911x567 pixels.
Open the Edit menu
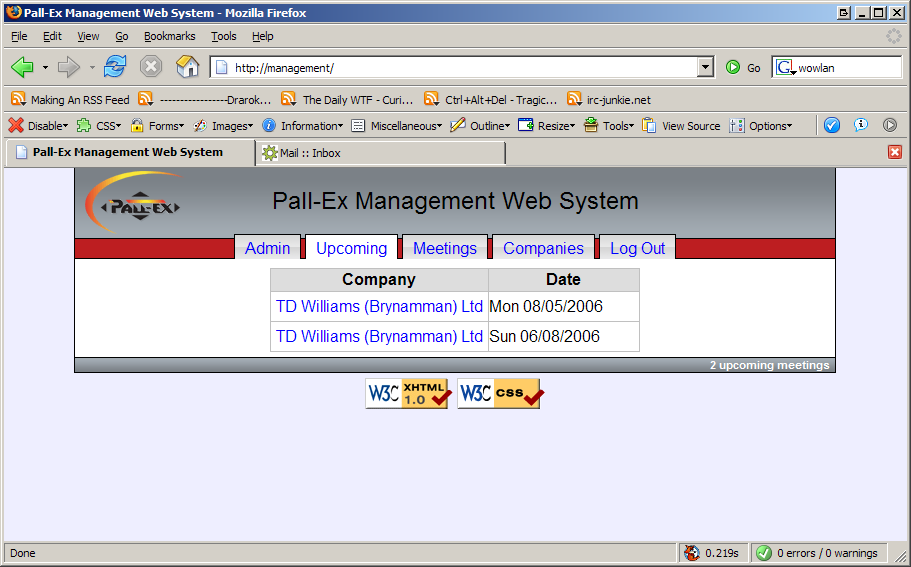point(52,36)
